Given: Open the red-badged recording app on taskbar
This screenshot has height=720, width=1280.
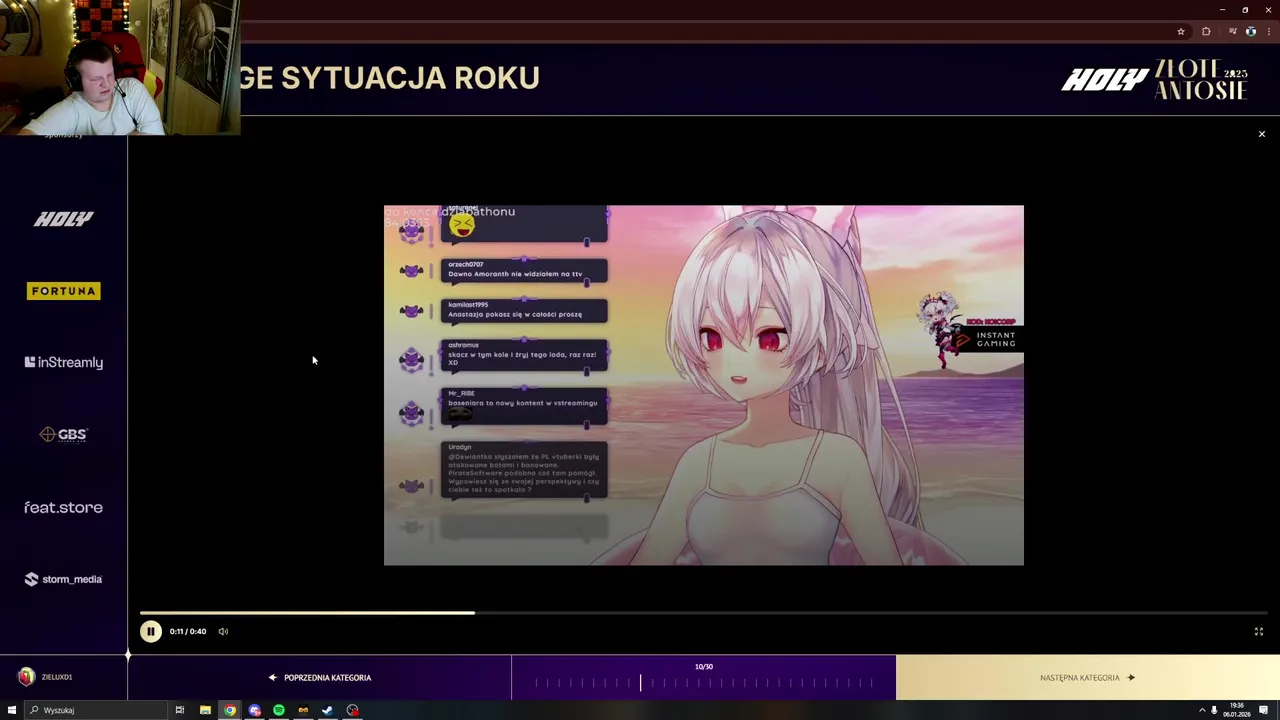Looking at the screenshot, I should [352, 710].
